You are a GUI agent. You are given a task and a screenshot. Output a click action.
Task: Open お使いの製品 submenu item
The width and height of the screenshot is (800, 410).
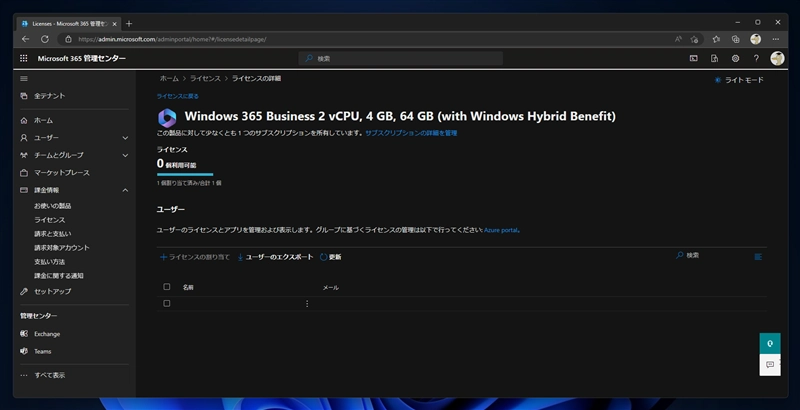coord(53,206)
